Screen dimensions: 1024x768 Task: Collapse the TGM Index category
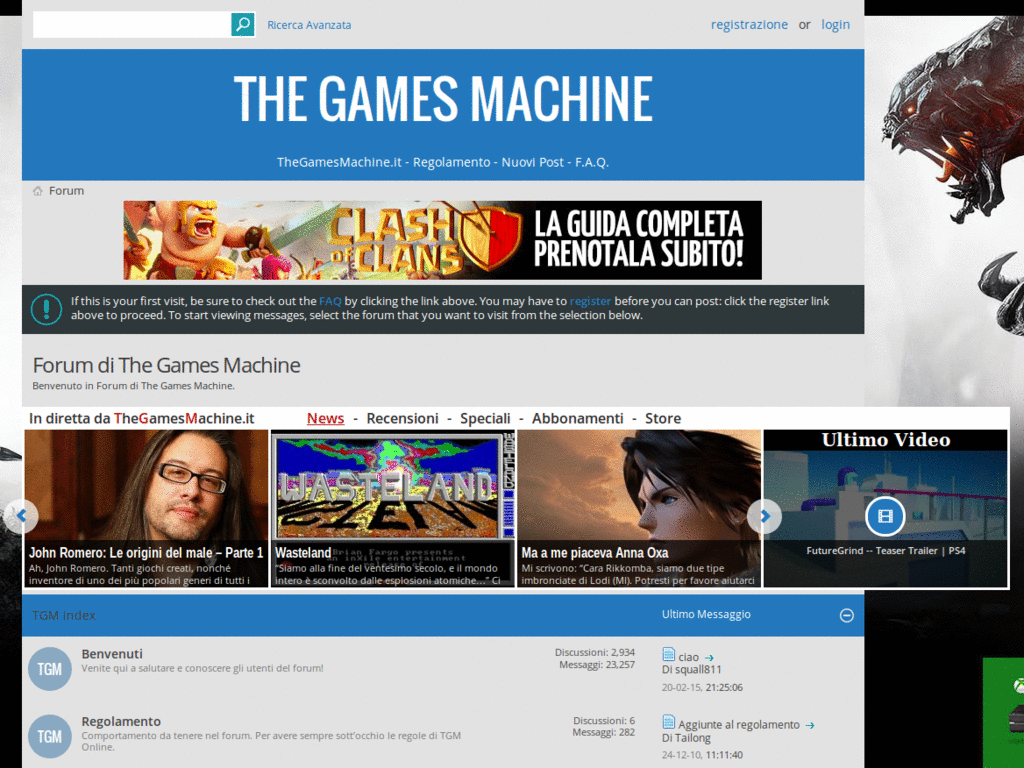click(846, 615)
